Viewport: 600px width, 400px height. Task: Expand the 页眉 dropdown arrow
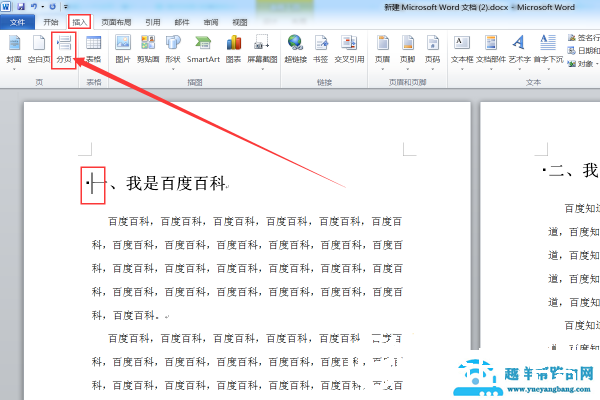point(382,69)
